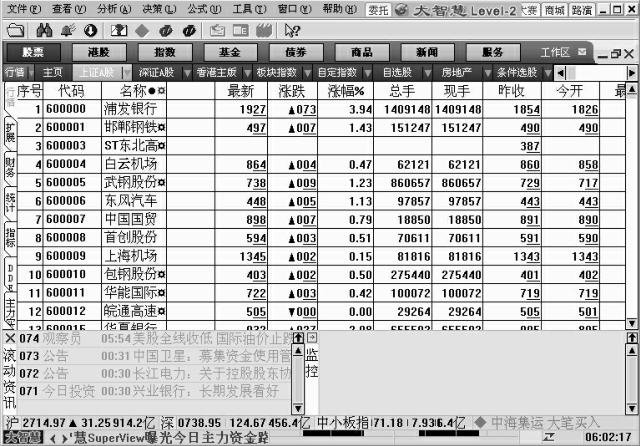640x446 pixels.
Task: Open dropdown arrow next to 自定指数
Action: (367, 73)
